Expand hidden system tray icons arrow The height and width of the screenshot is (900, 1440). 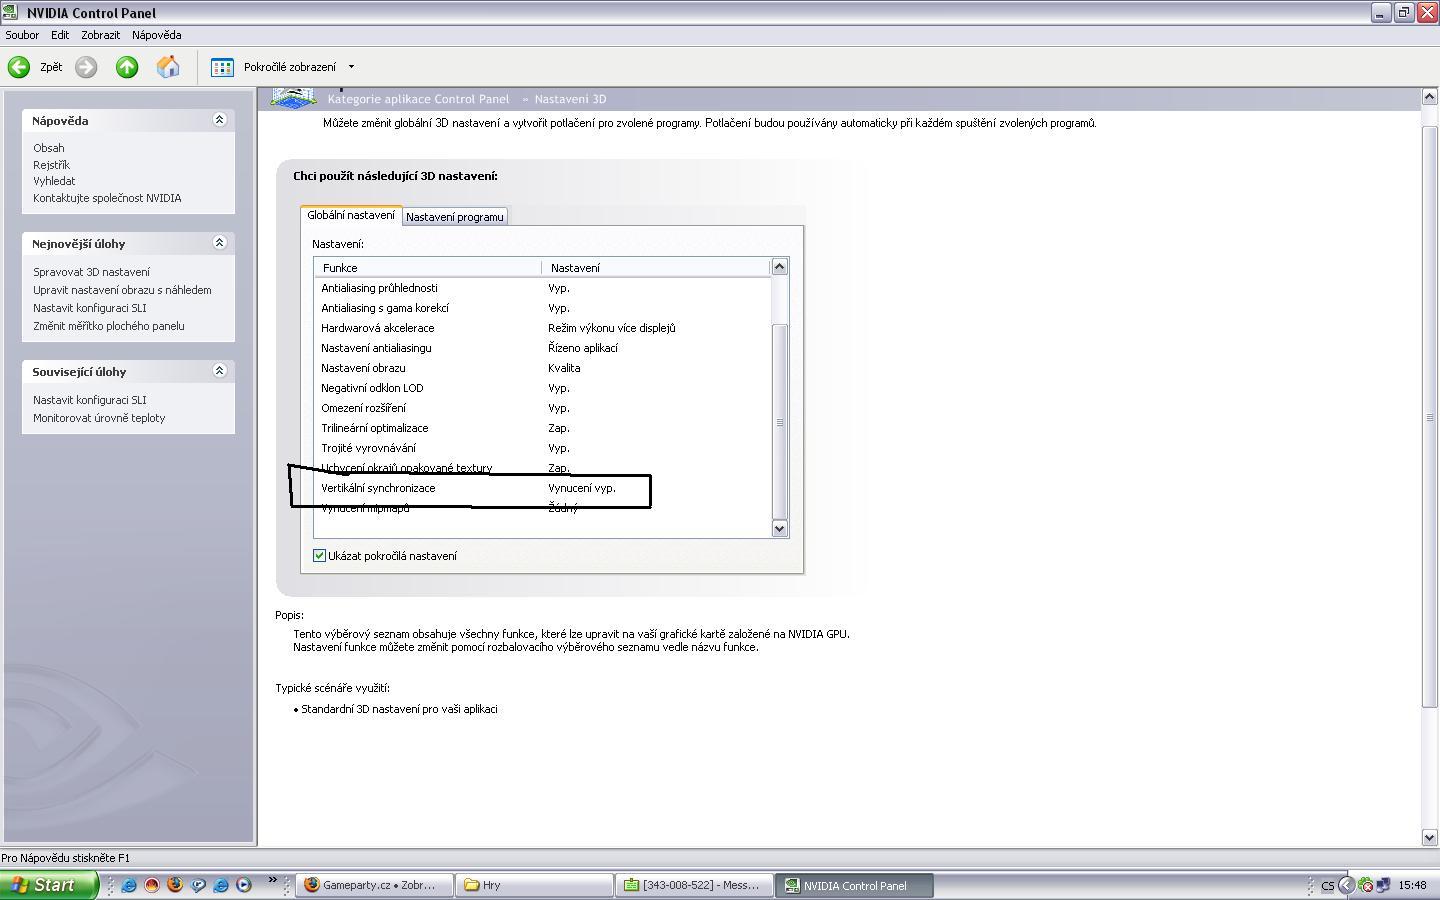coord(1346,885)
